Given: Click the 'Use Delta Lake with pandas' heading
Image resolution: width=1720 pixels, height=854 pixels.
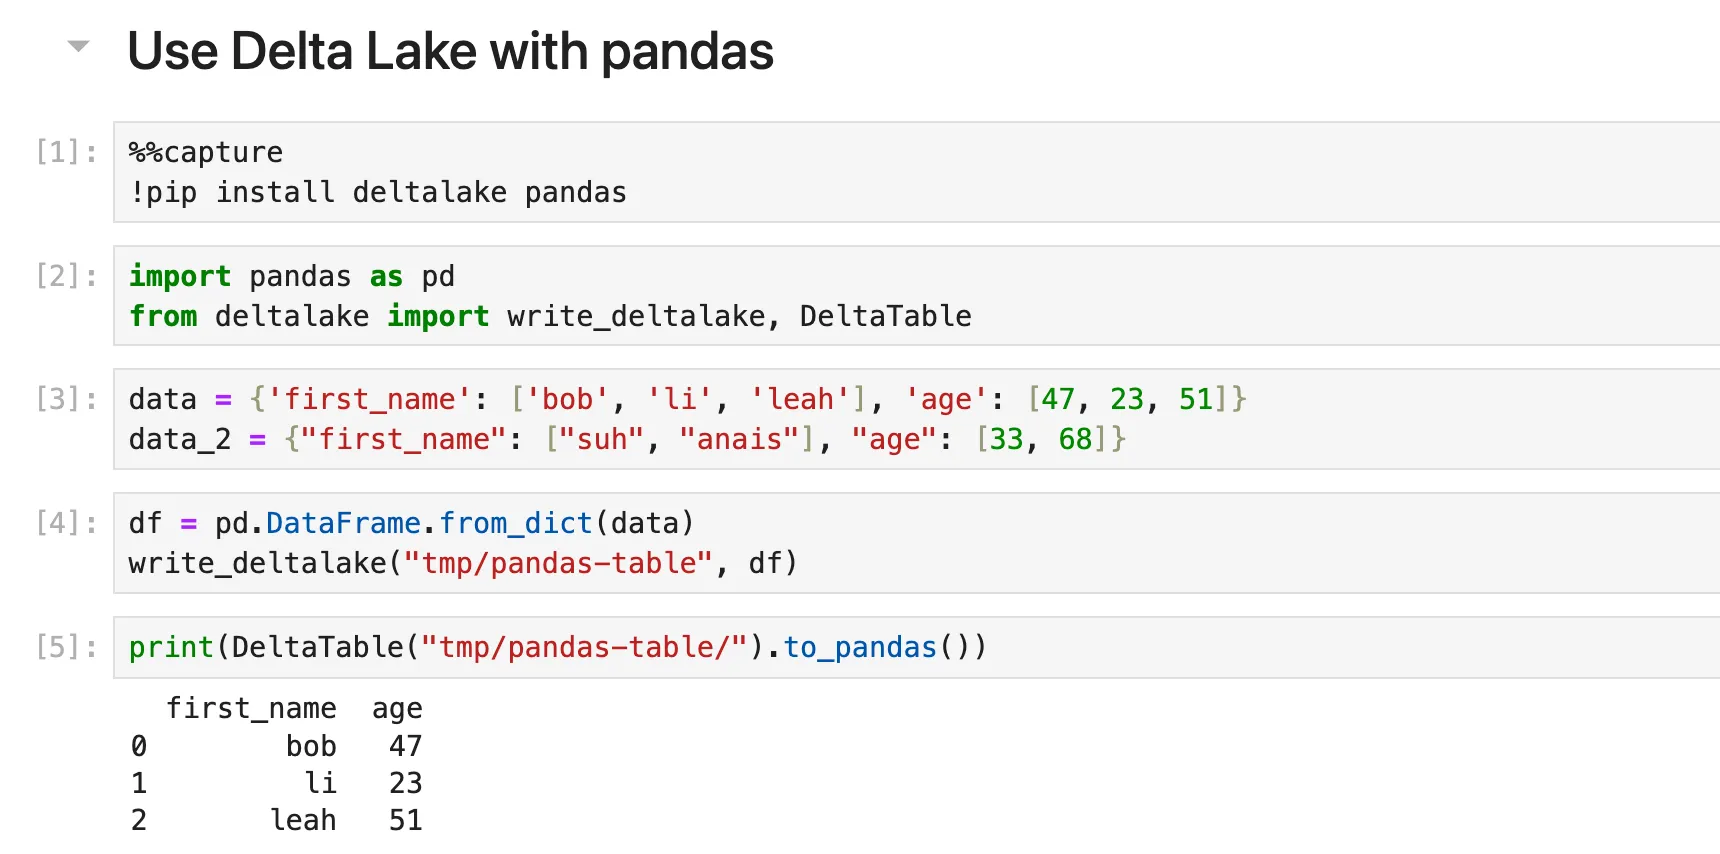Looking at the screenshot, I should [x=450, y=52].
